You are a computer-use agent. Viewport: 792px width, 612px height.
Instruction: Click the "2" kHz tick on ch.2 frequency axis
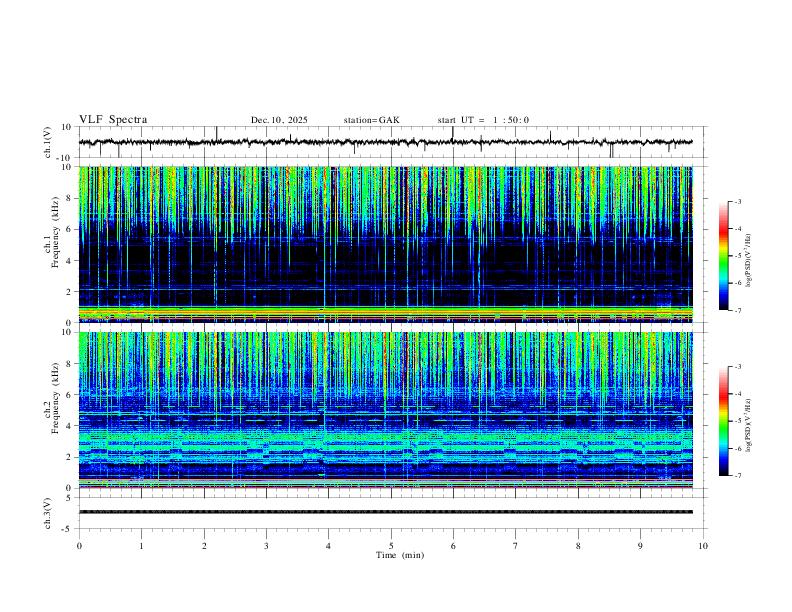tap(70, 457)
